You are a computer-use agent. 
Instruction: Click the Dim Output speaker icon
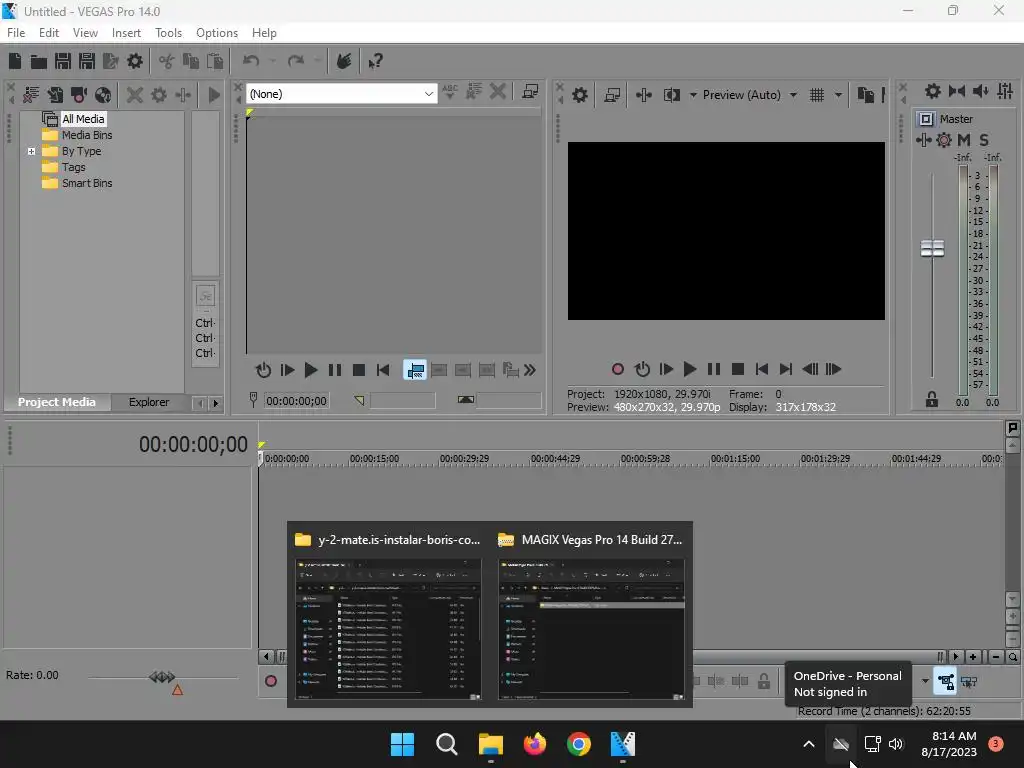[980, 91]
